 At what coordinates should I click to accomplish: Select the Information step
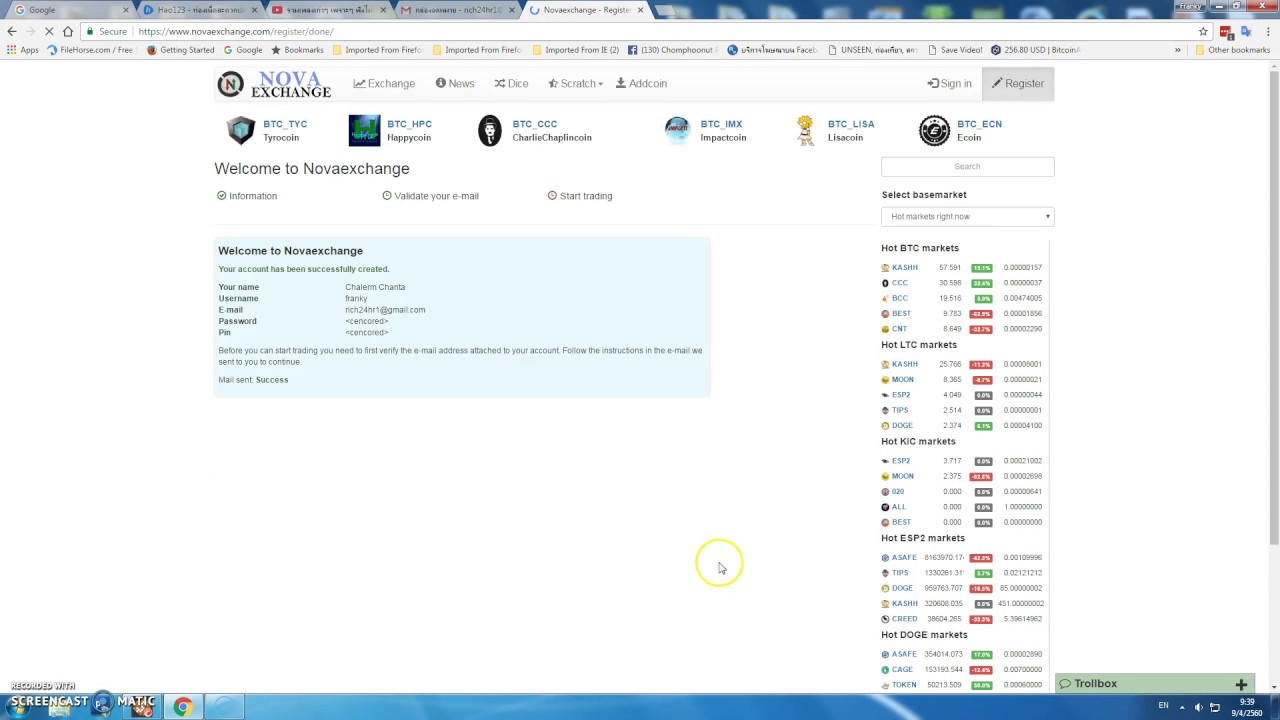click(247, 196)
